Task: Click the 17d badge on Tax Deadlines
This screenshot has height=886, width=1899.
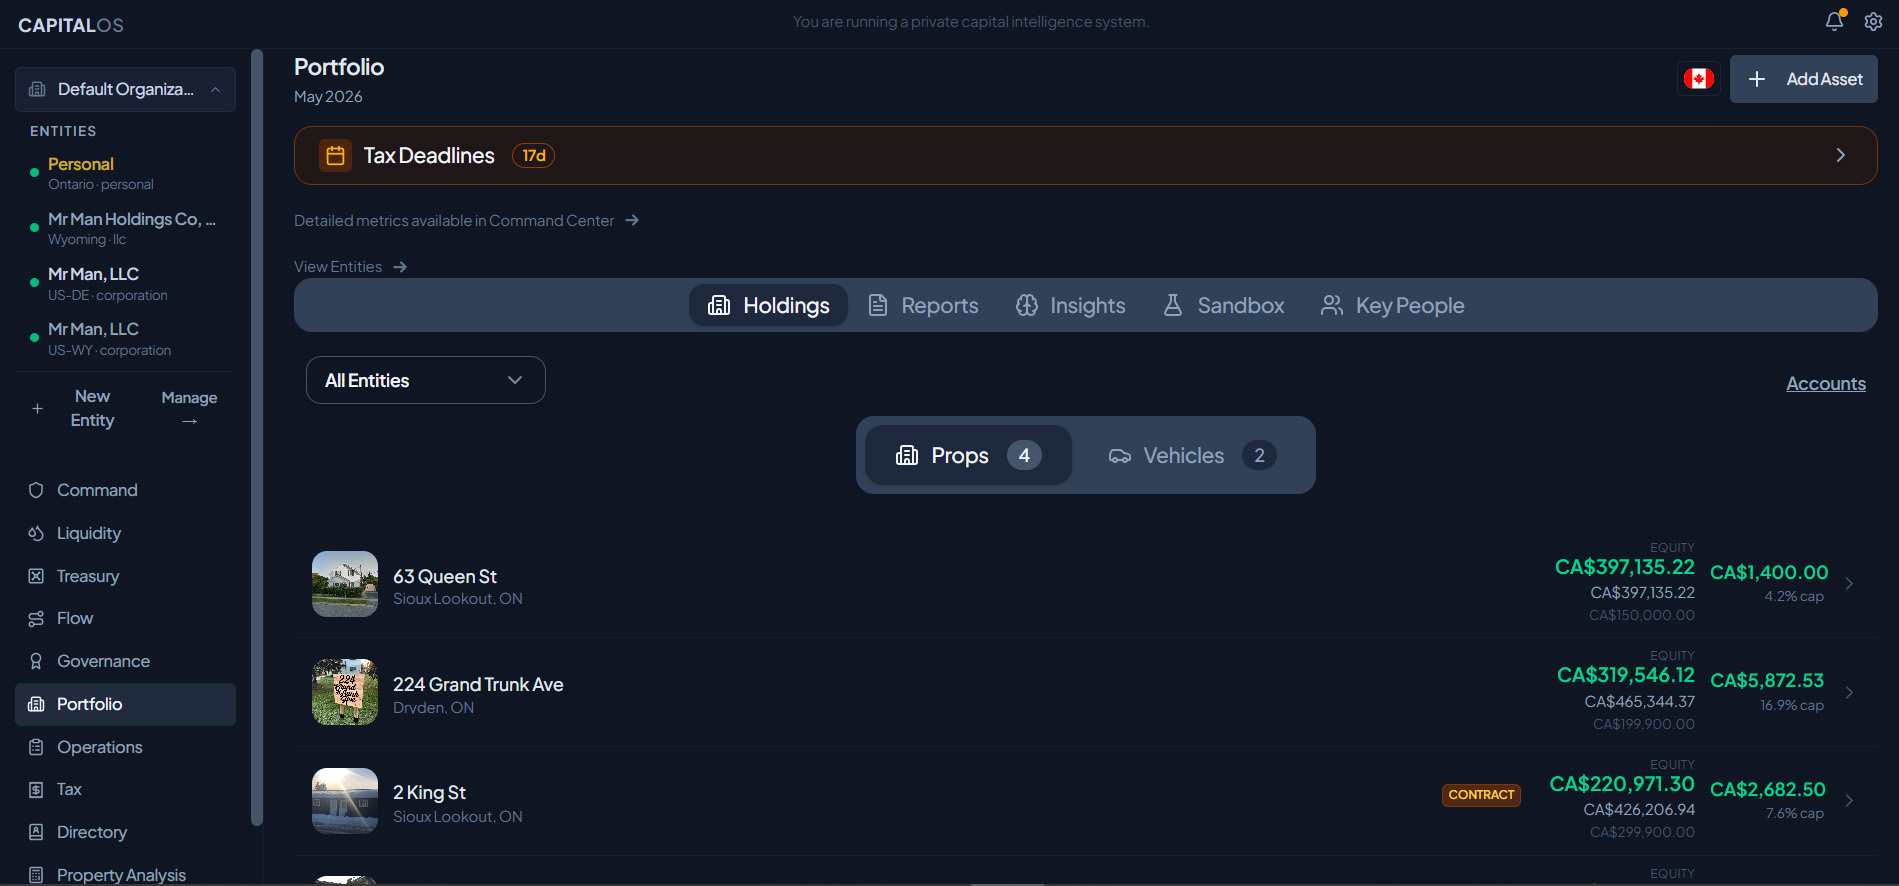Action: 534,156
